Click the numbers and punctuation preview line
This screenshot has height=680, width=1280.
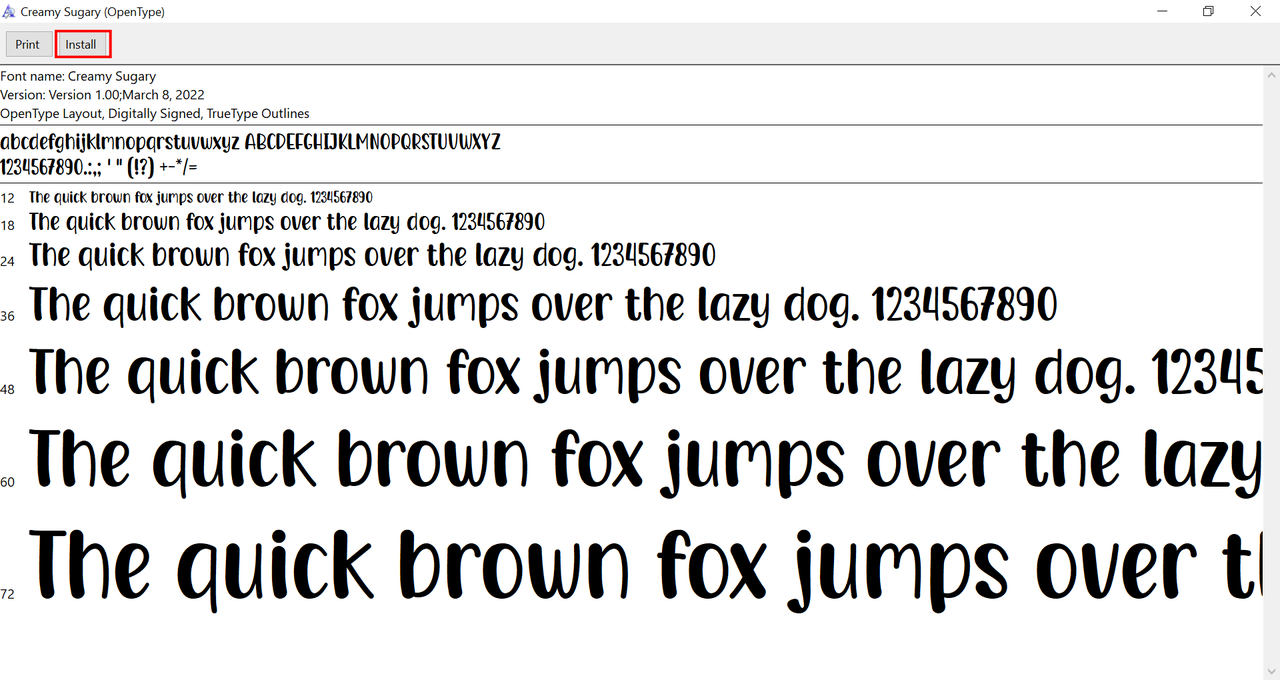tap(100, 167)
